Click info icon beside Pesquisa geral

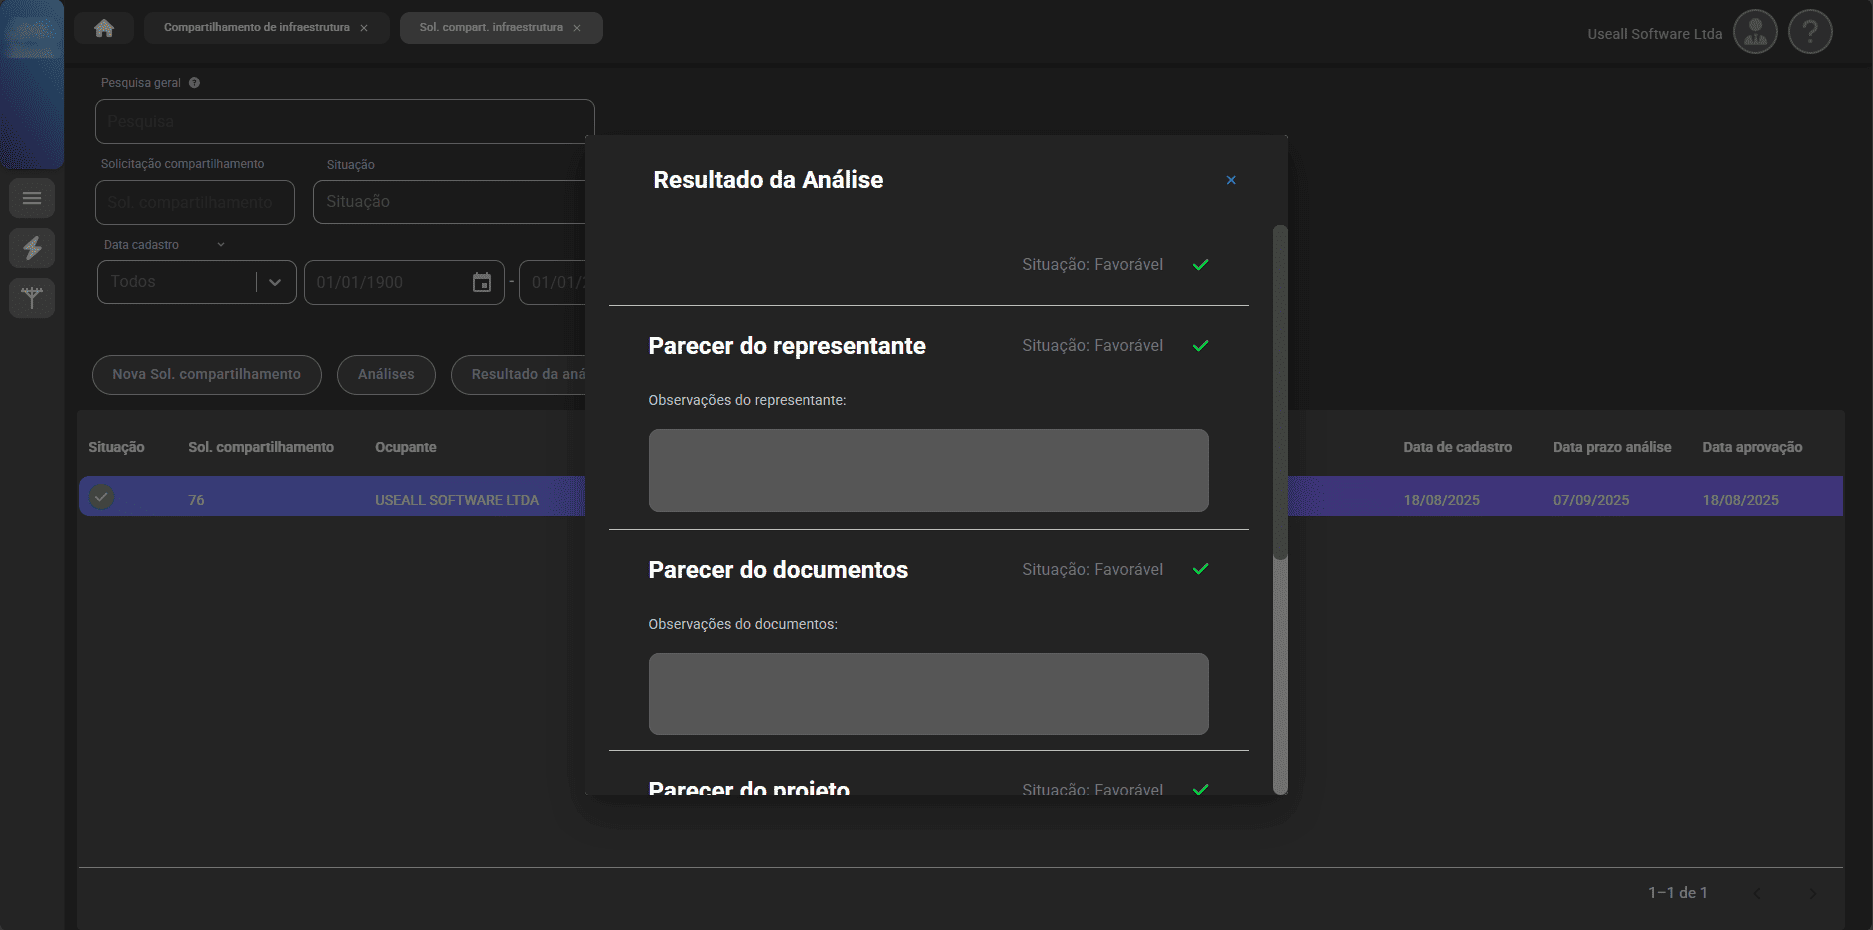coord(195,83)
